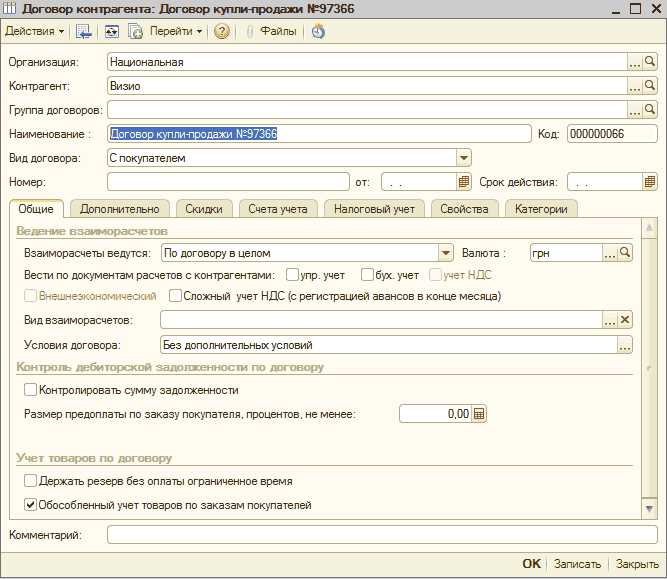Click ellipsis select button for Организация
Viewport: 667px width, 579px height.
634,62
